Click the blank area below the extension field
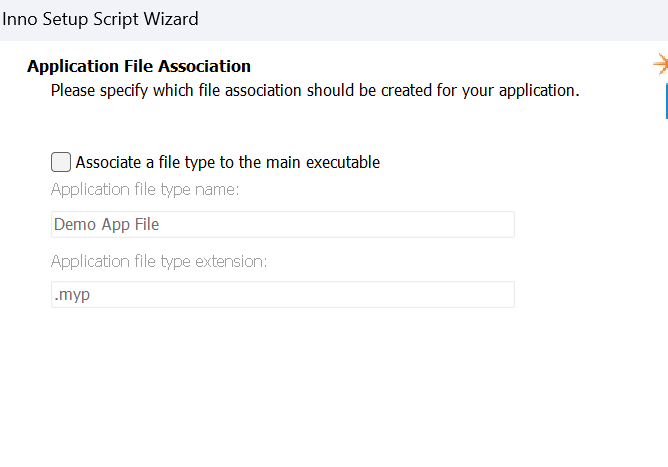This screenshot has width=668, height=467. pyautogui.click(x=283, y=383)
